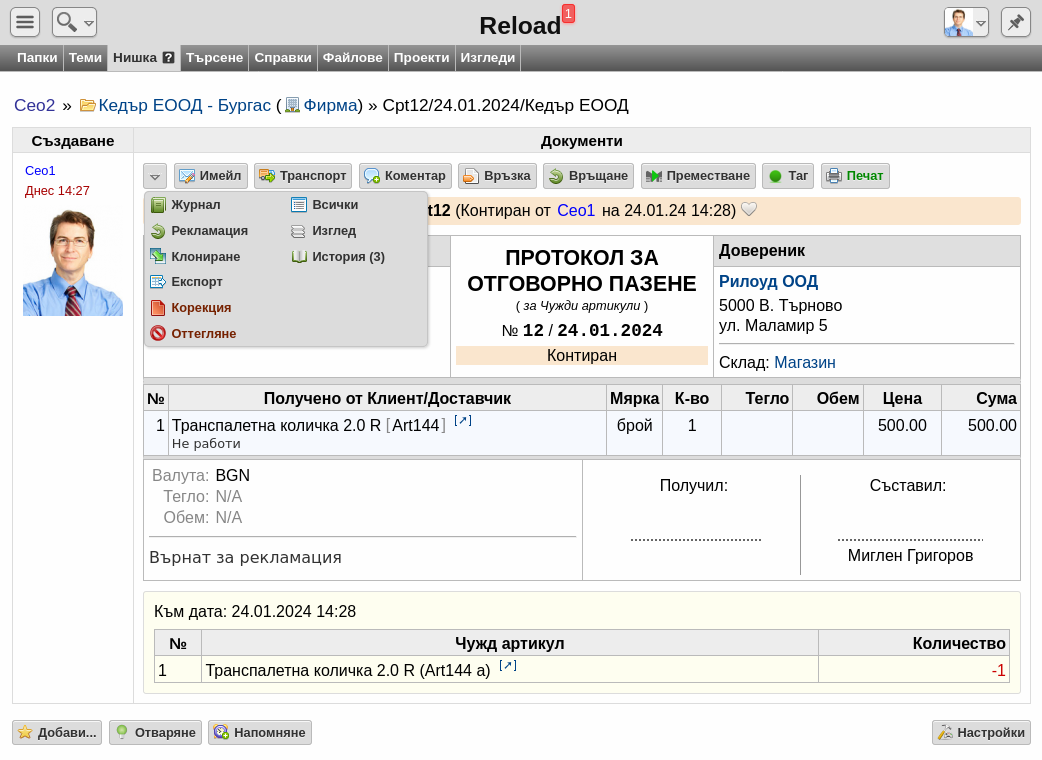Send document via Имейл button
The width and height of the screenshot is (1042, 760).
tap(211, 176)
